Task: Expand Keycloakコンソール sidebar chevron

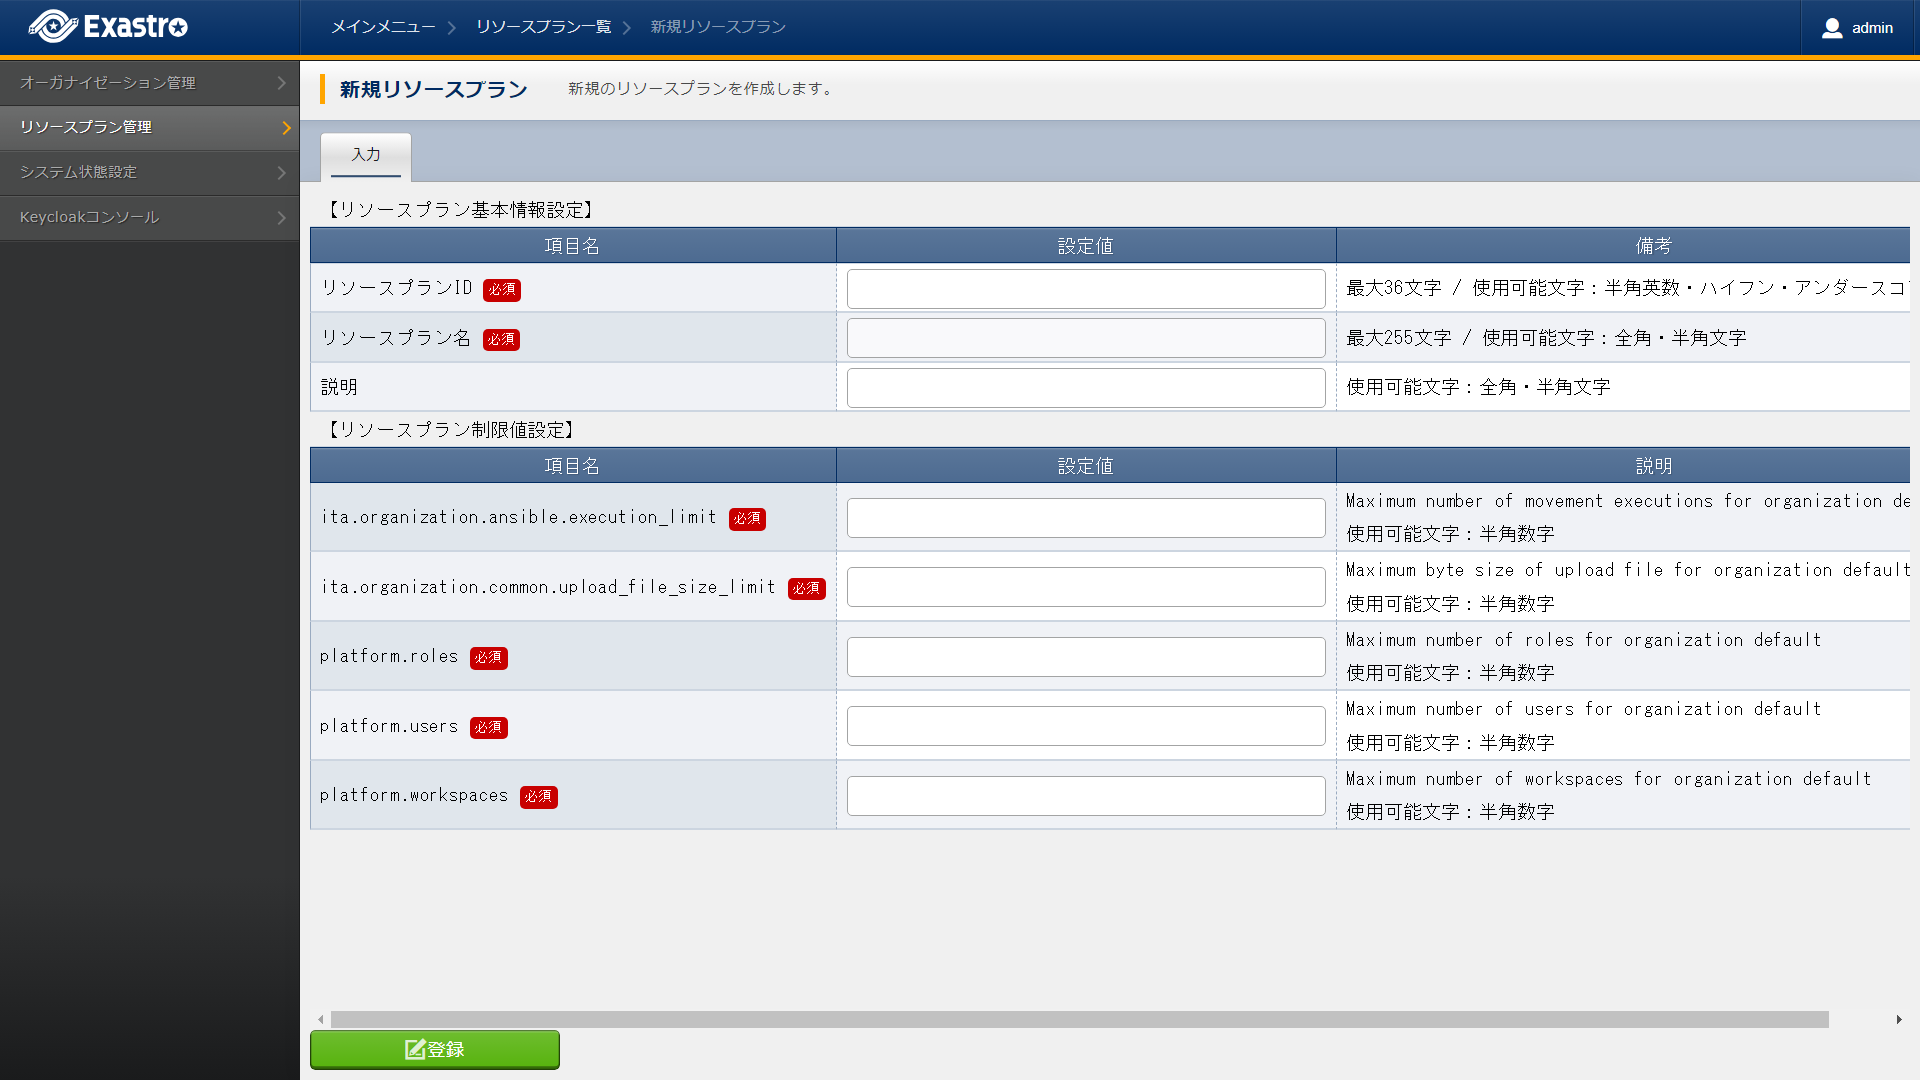Action: [282, 217]
